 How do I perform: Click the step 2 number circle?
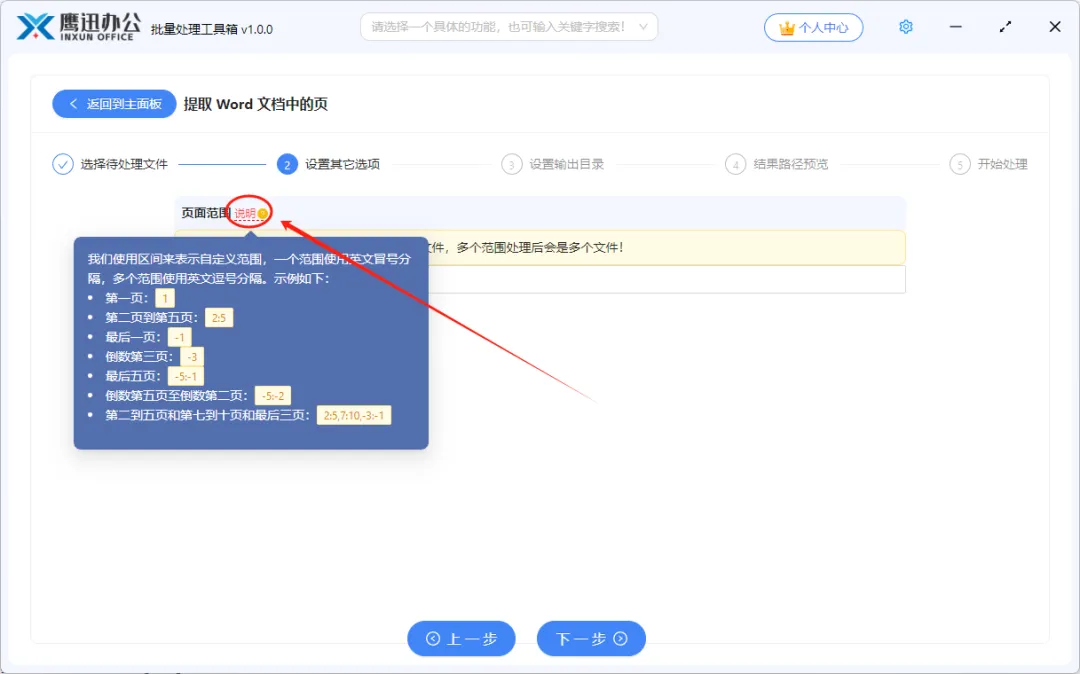[287, 164]
